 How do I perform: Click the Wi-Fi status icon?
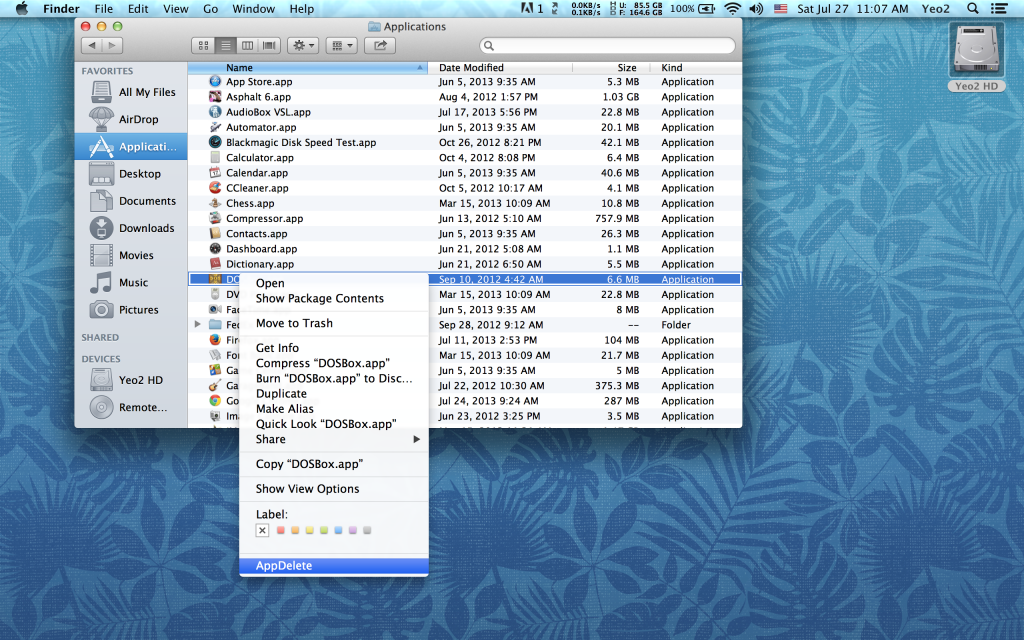(733, 8)
